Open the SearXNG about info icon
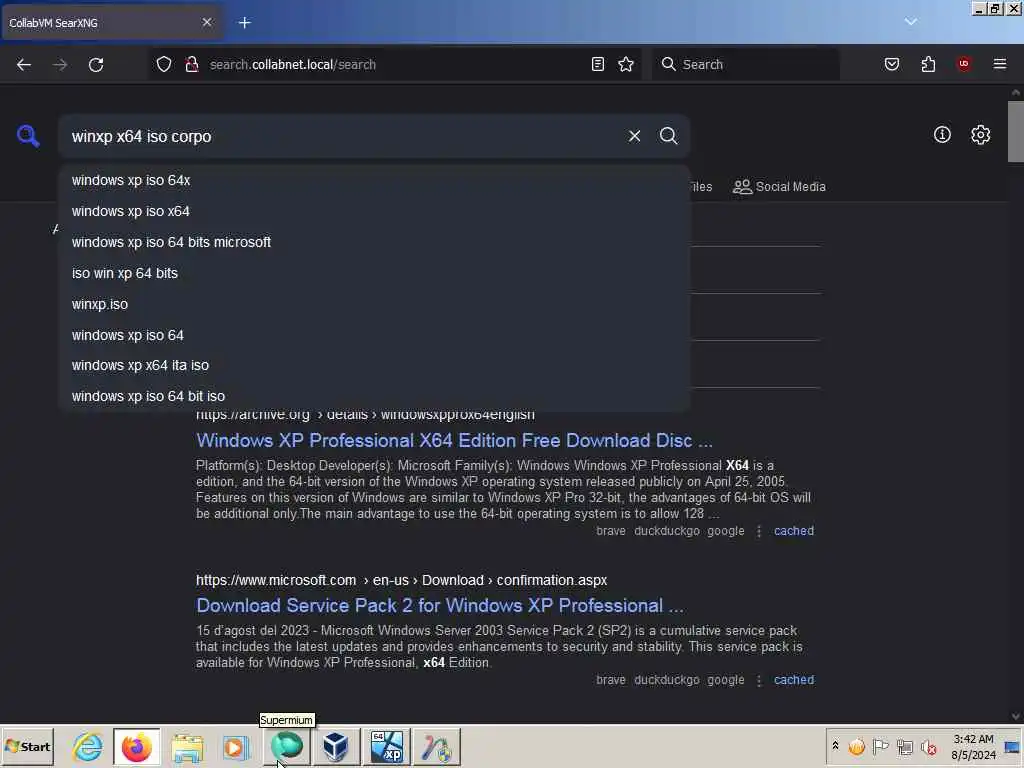The height and width of the screenshot is (768, 1024). (x=942, y=135)
